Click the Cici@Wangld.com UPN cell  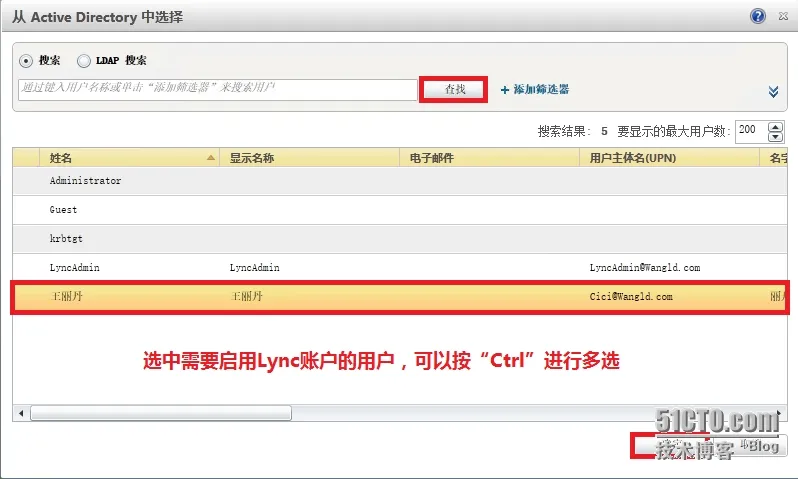point(631,297)
